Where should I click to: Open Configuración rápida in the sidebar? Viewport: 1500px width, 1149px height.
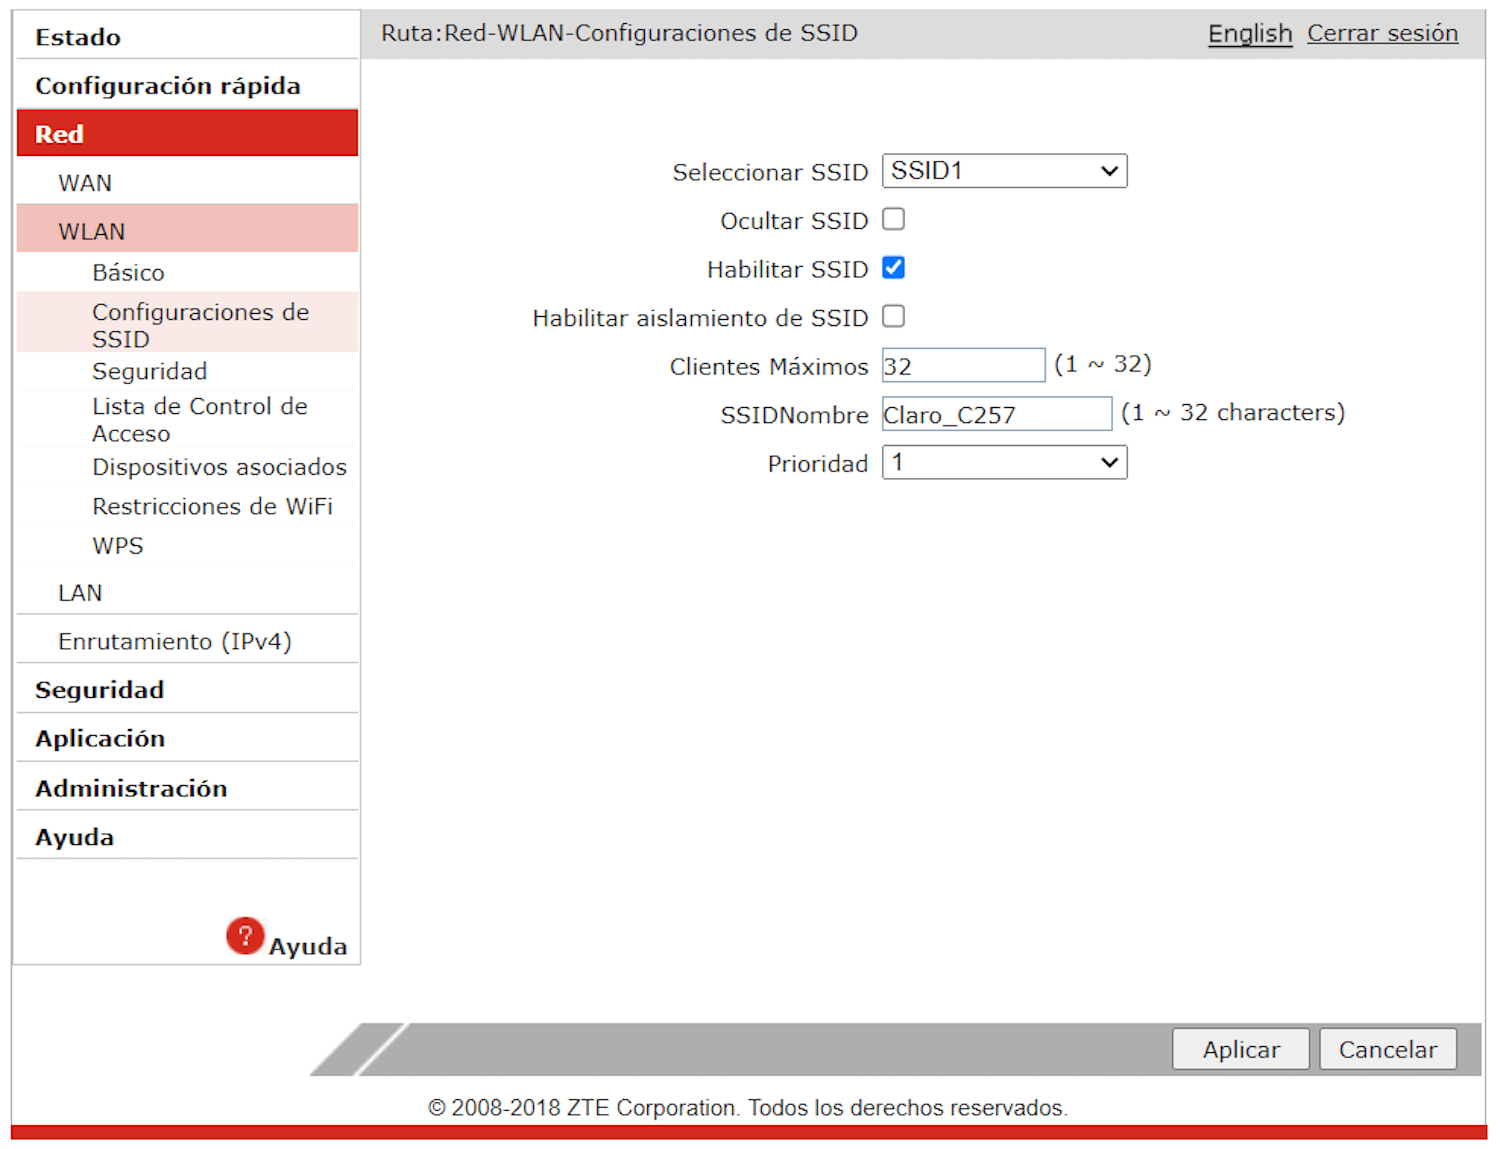(x=167, y=86)
